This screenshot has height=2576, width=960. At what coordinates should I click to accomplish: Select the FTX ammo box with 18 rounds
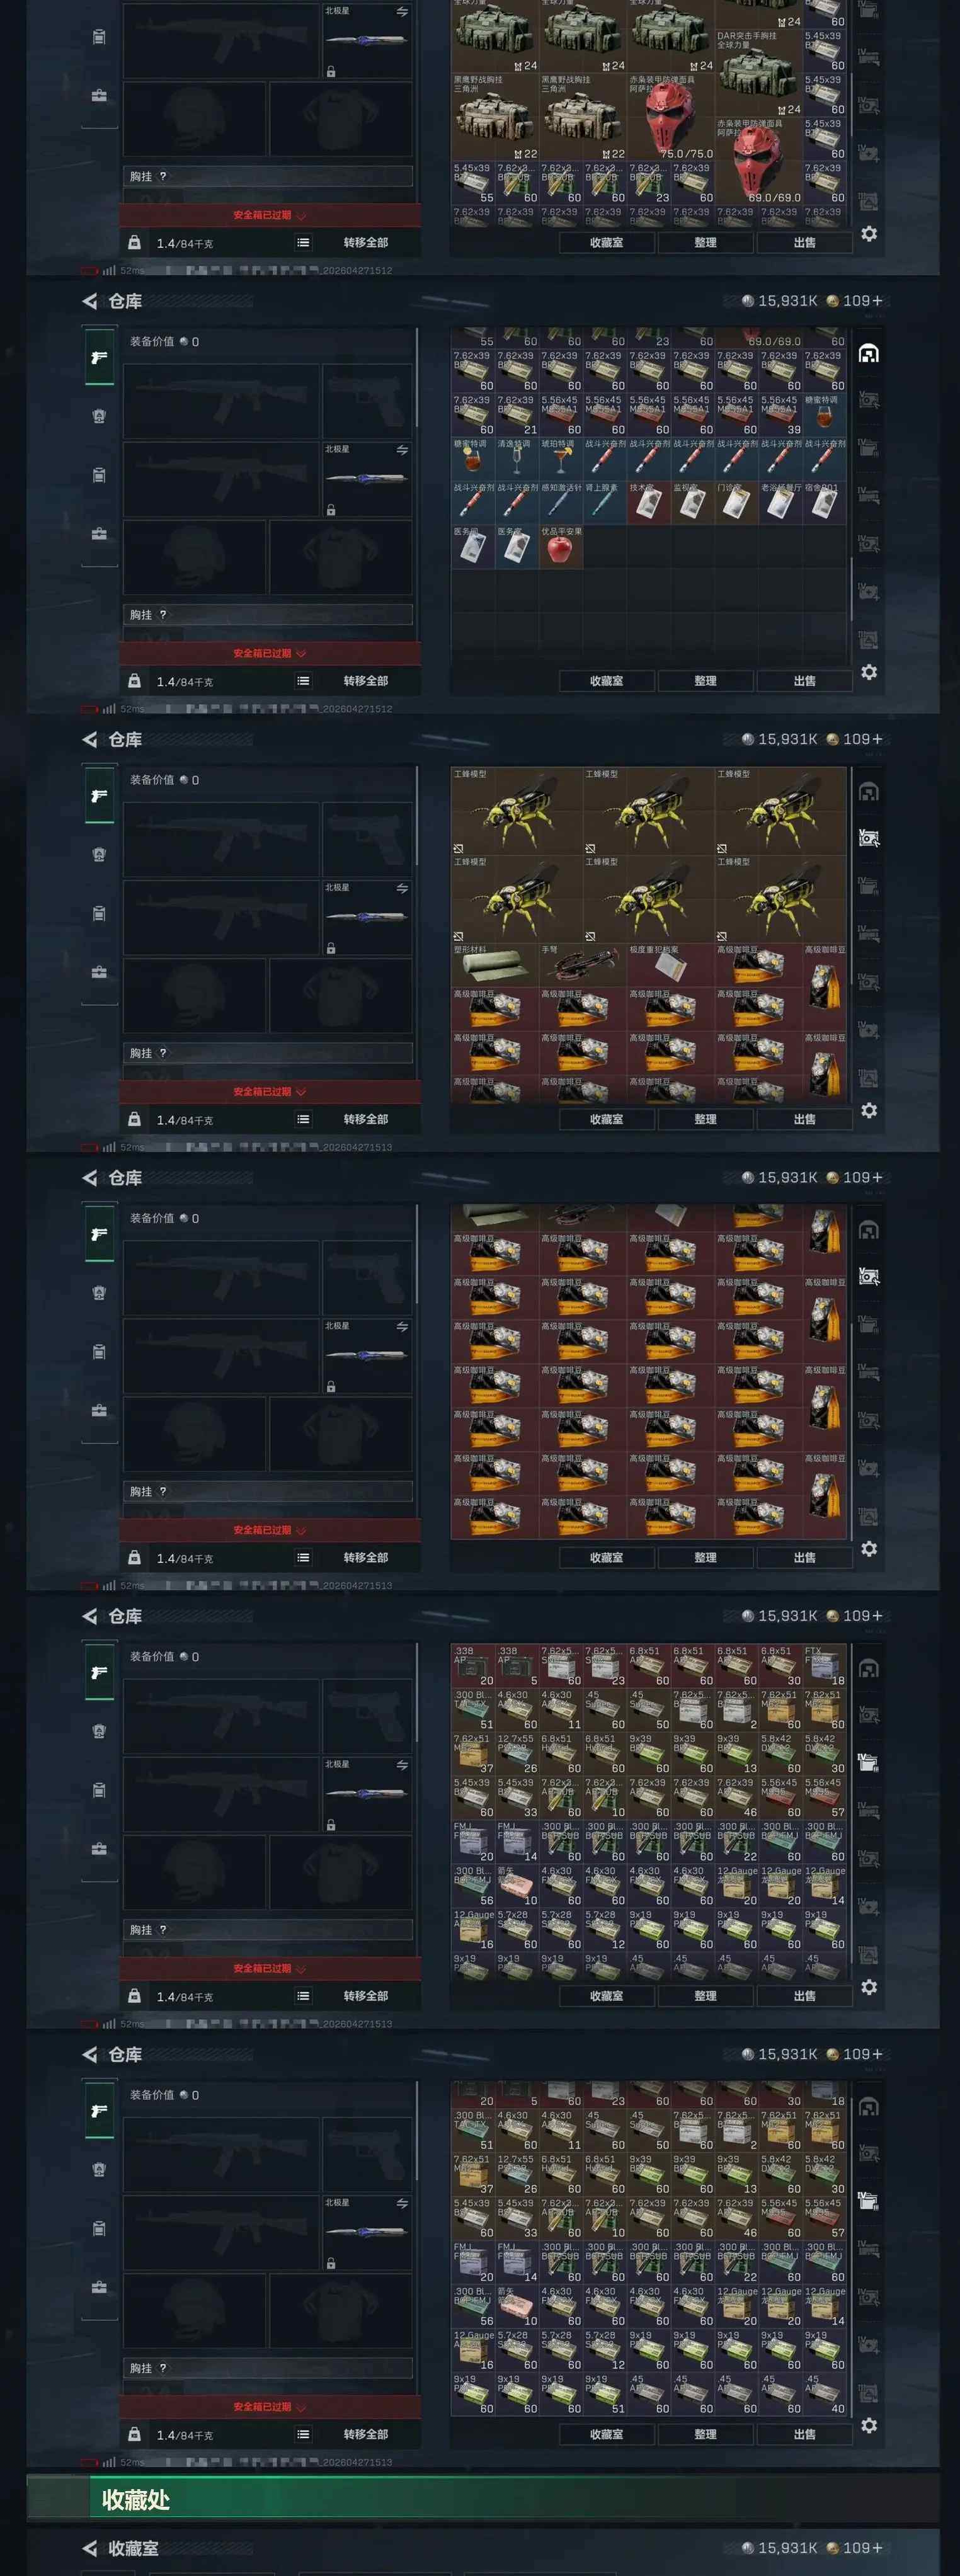point(825,1667)
